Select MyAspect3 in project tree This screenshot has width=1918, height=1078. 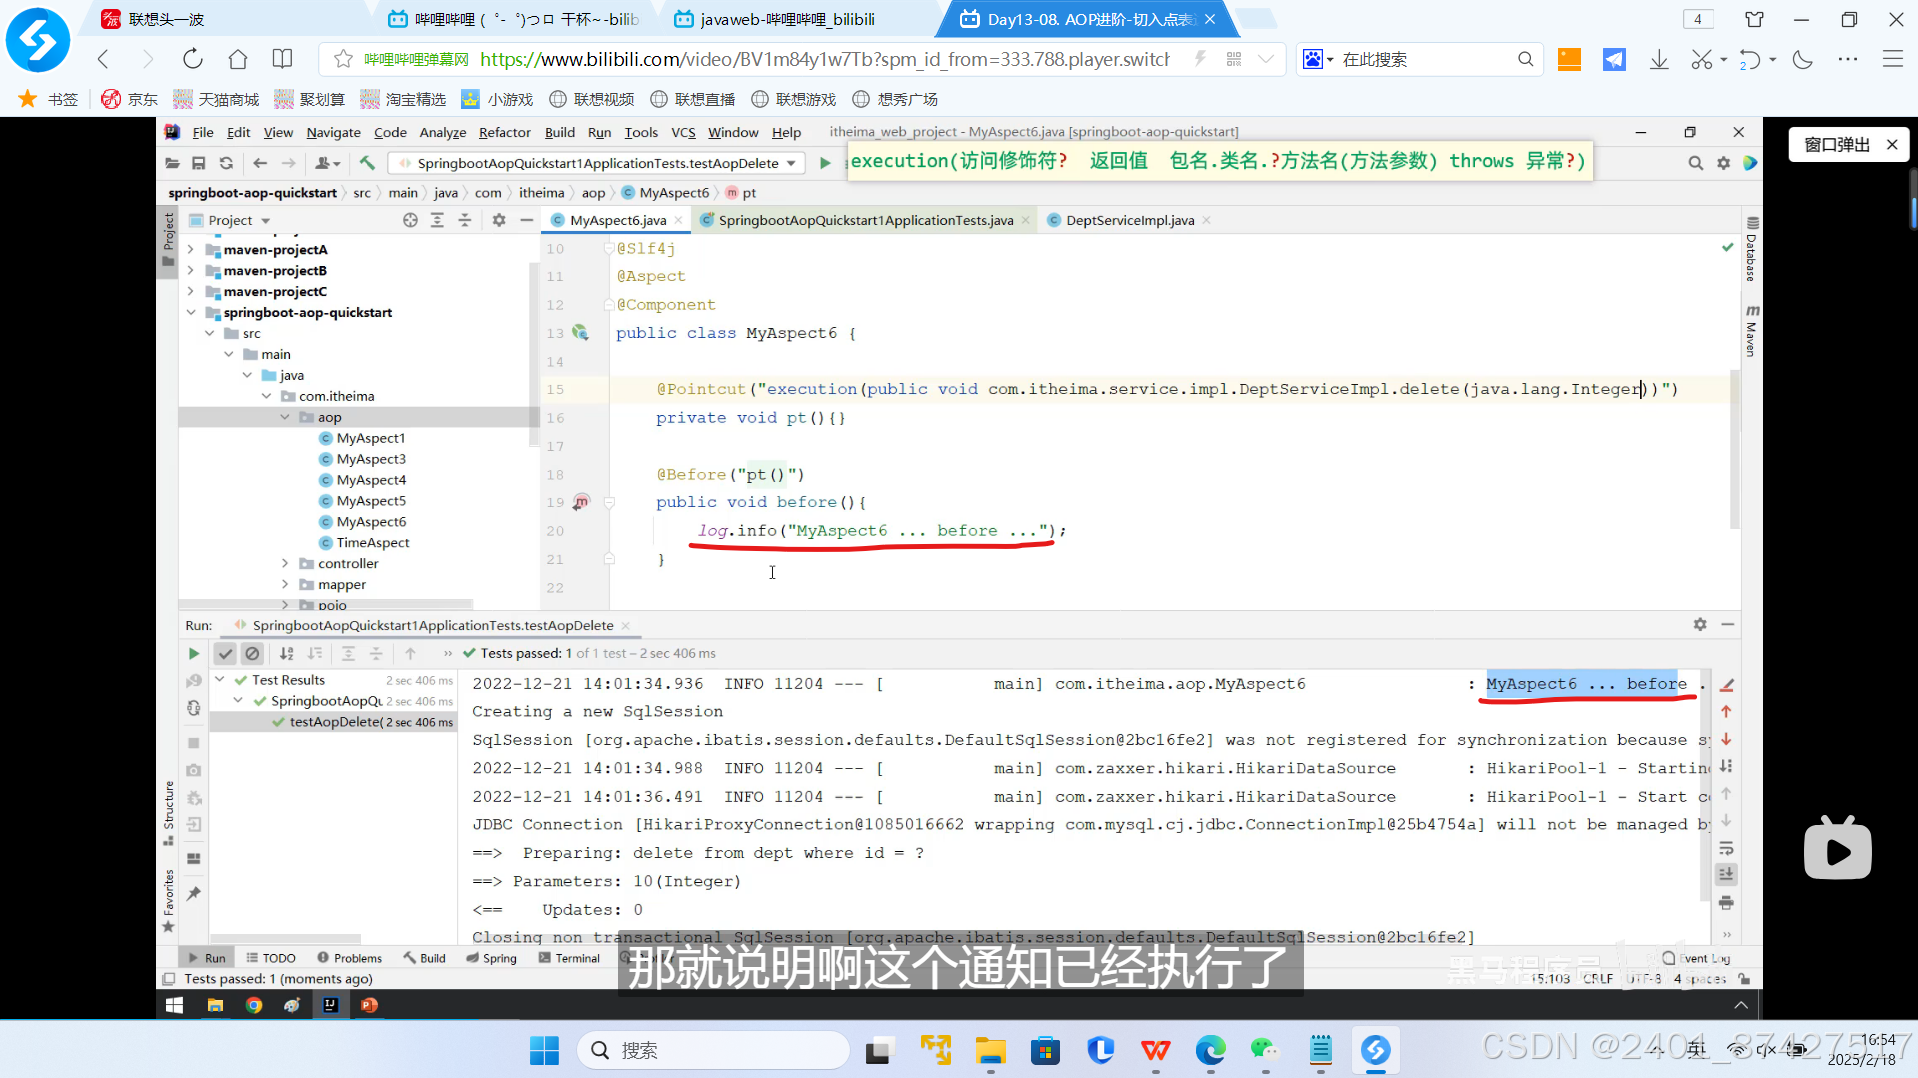click(x=371, y=459)
